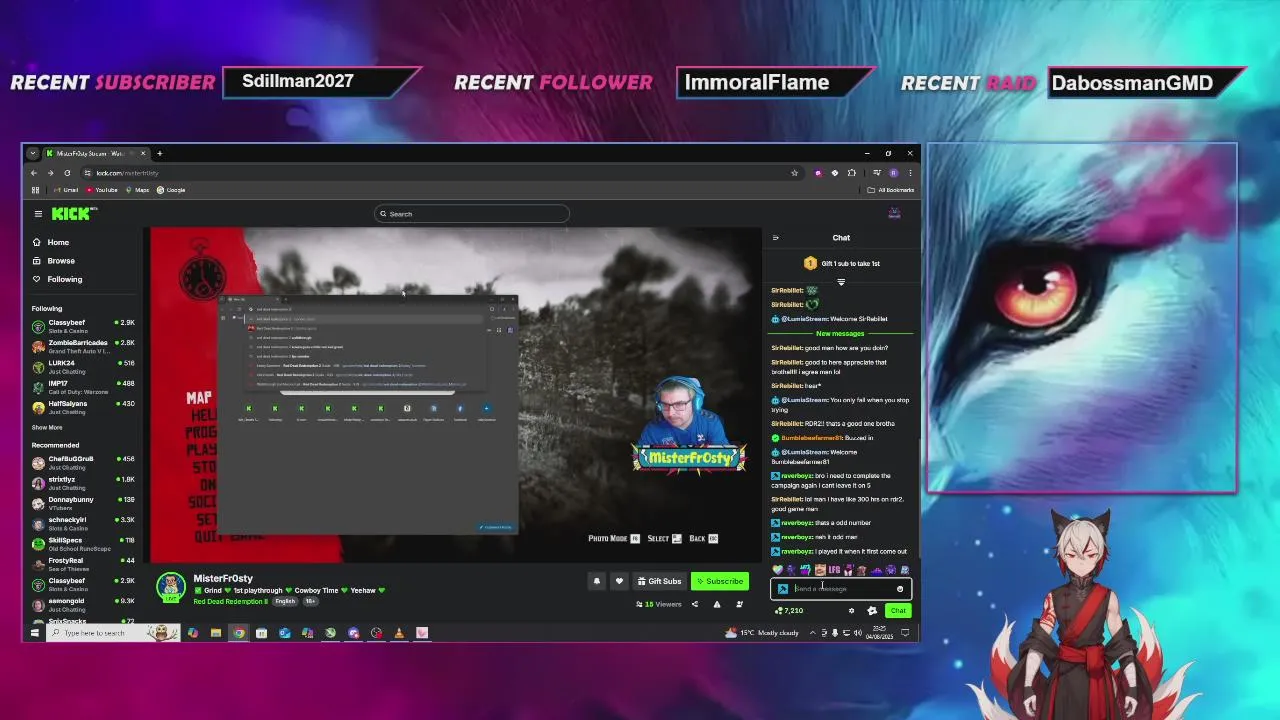
Task: Toggle channel notifications bell
Action: point(597,581)
